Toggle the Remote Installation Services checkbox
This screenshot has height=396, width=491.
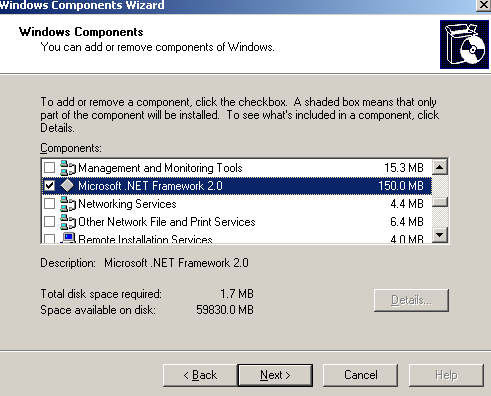point(49,238)
